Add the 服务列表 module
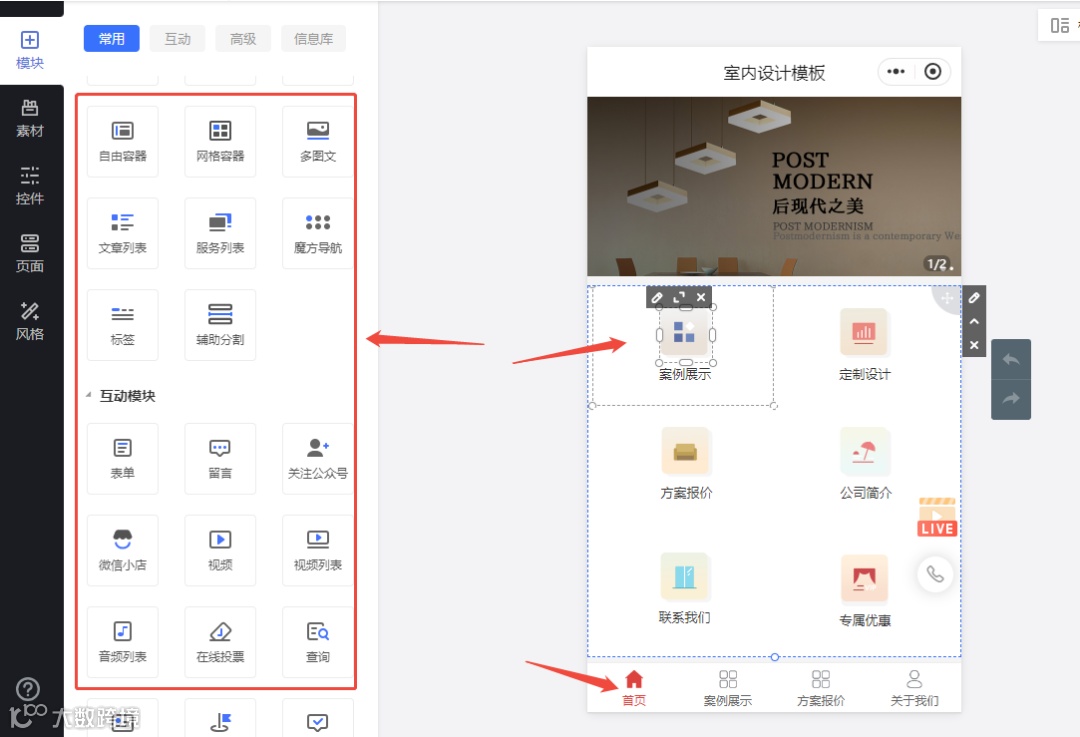This screenshot has height=737, width=1080. tap(220, 233)
